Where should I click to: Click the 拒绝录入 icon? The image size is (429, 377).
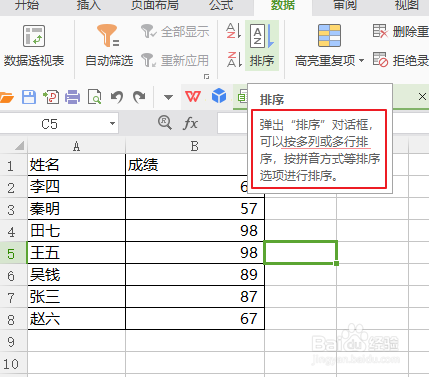[x=380, y=60]
